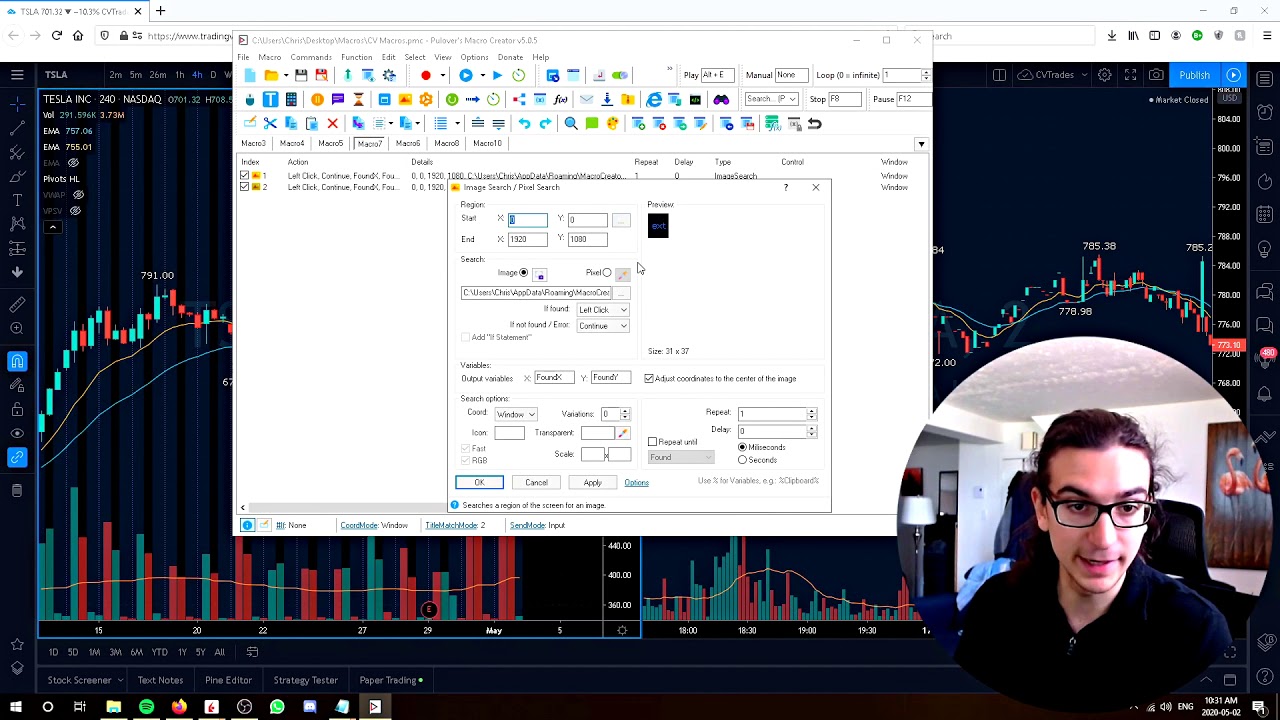Click the New file icon in Macro Creator
The image size is (1280, 720).
tap(250, 75)
